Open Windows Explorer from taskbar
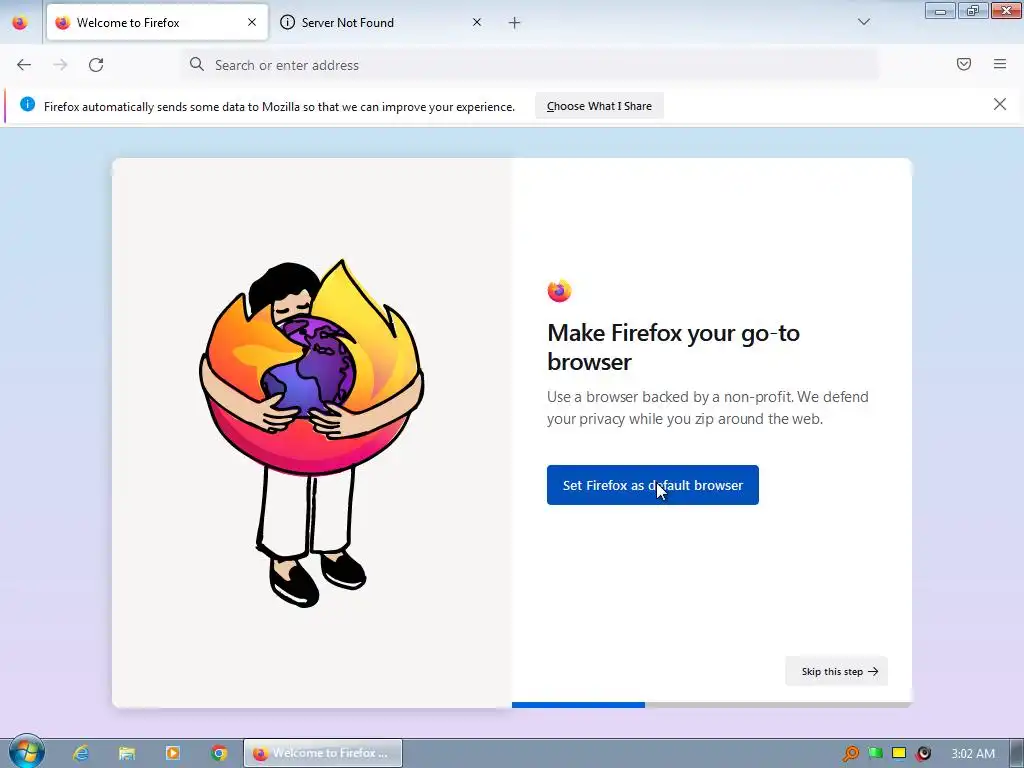 point(127,753)
